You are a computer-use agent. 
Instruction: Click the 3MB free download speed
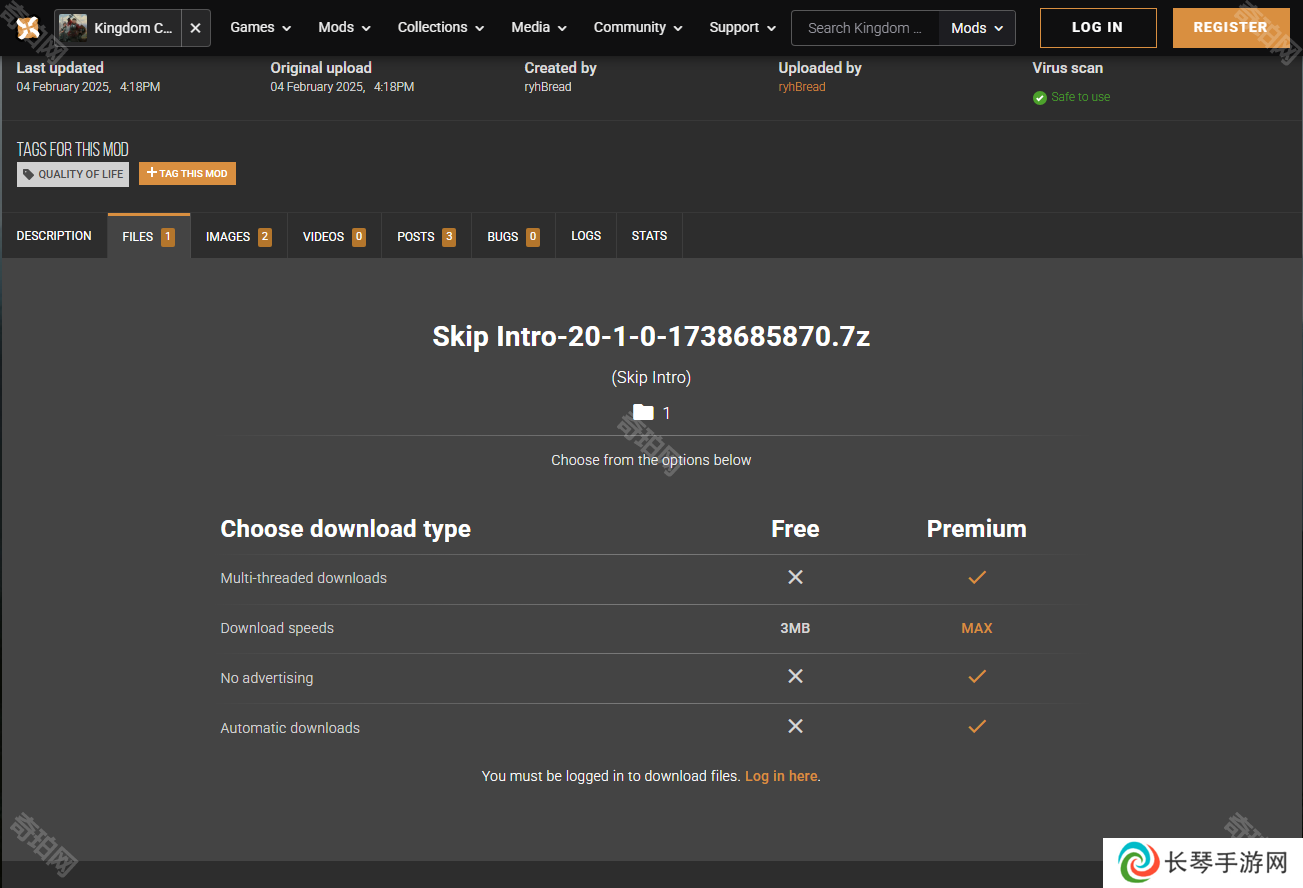coord(795,628)
